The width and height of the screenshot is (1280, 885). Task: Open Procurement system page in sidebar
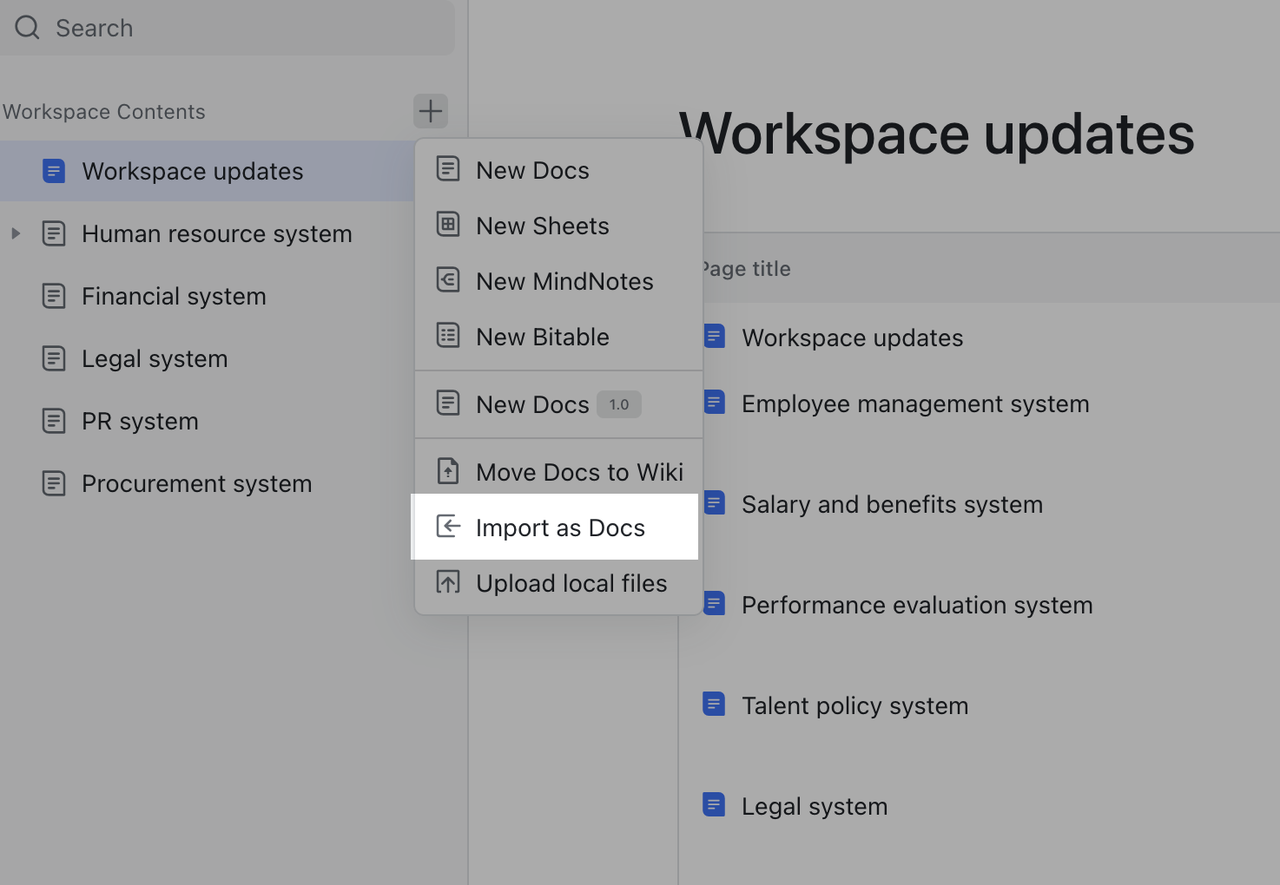tap(196, 484)
